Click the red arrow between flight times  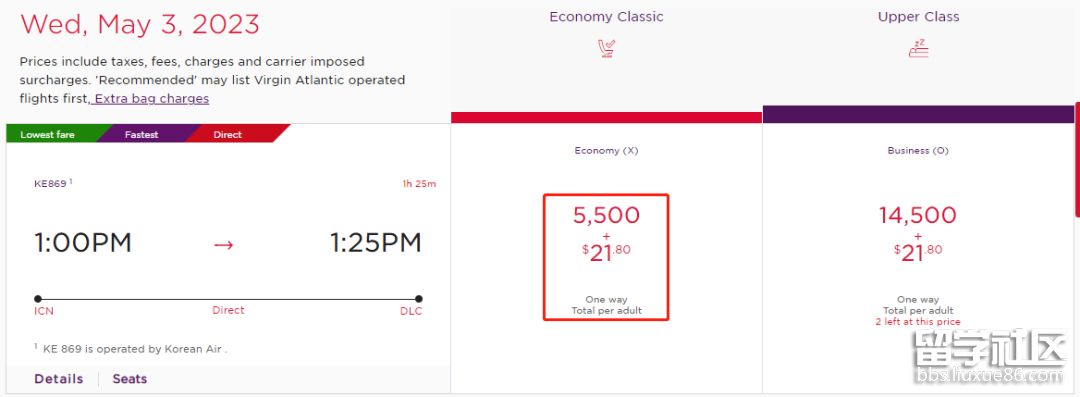[x=223, y=244]
